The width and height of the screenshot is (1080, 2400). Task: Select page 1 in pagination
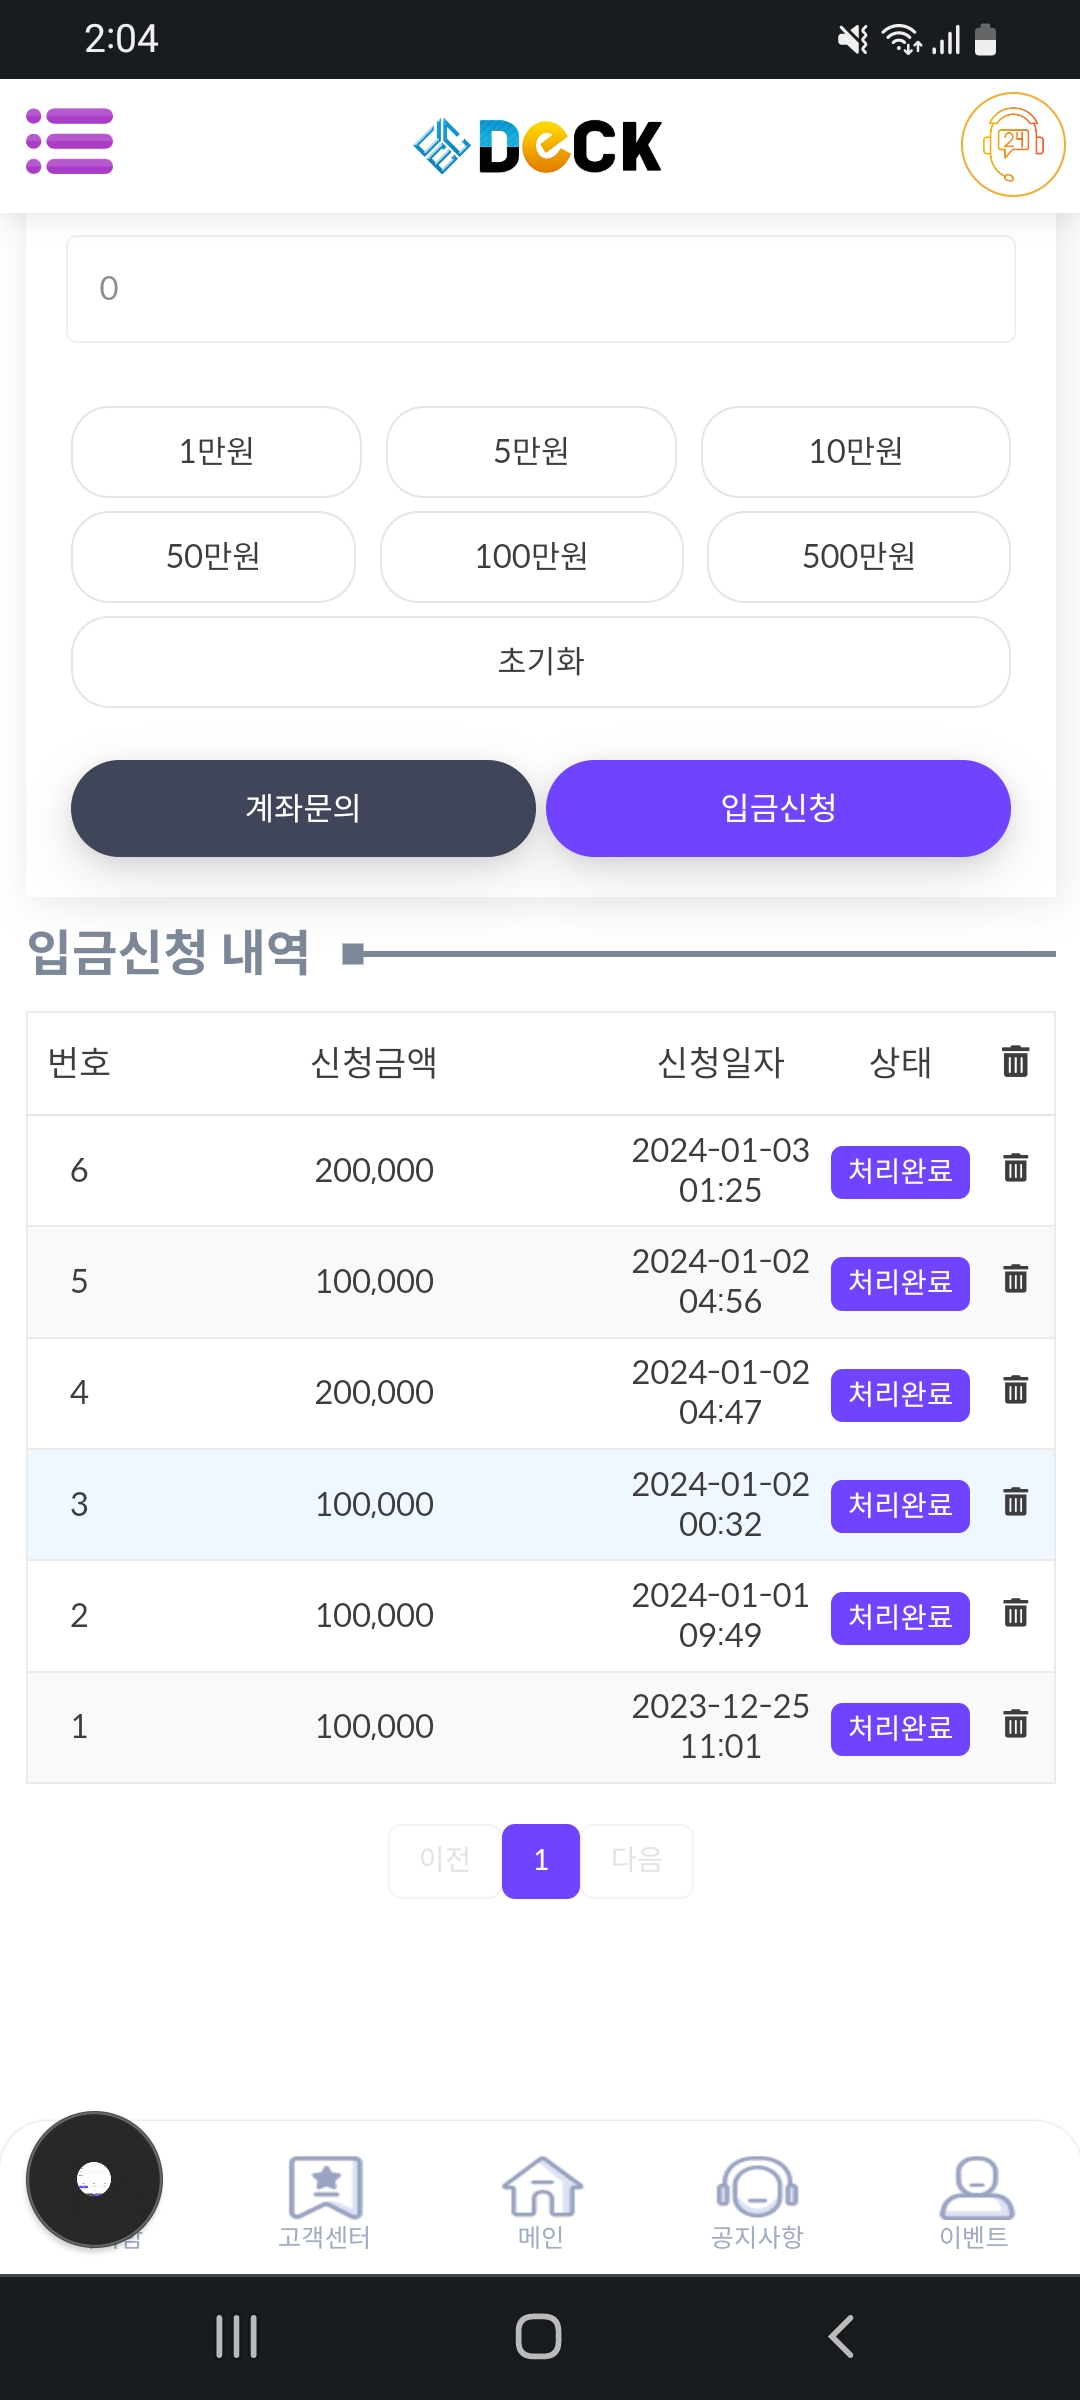click(x=540, y=1860)
